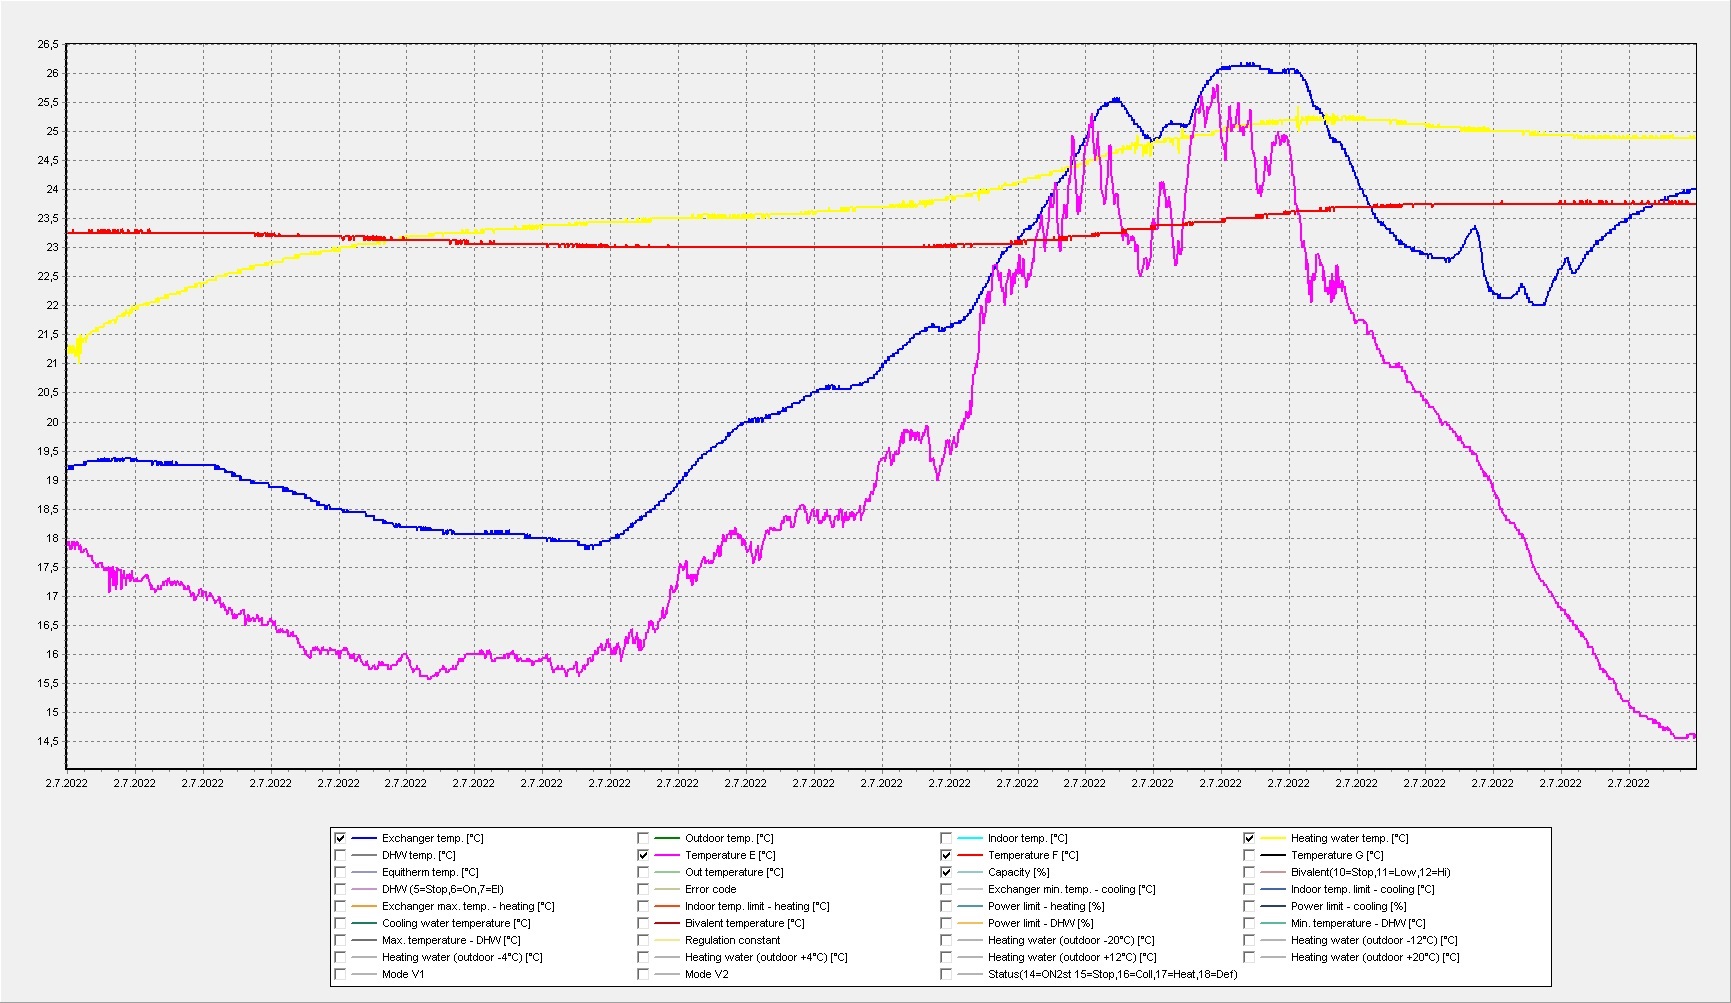Image resolution: width=1731 pixels, height=1003 pixels.
Task: Uncheck the Temperature E [°C] checkbox
Action: 643,855
